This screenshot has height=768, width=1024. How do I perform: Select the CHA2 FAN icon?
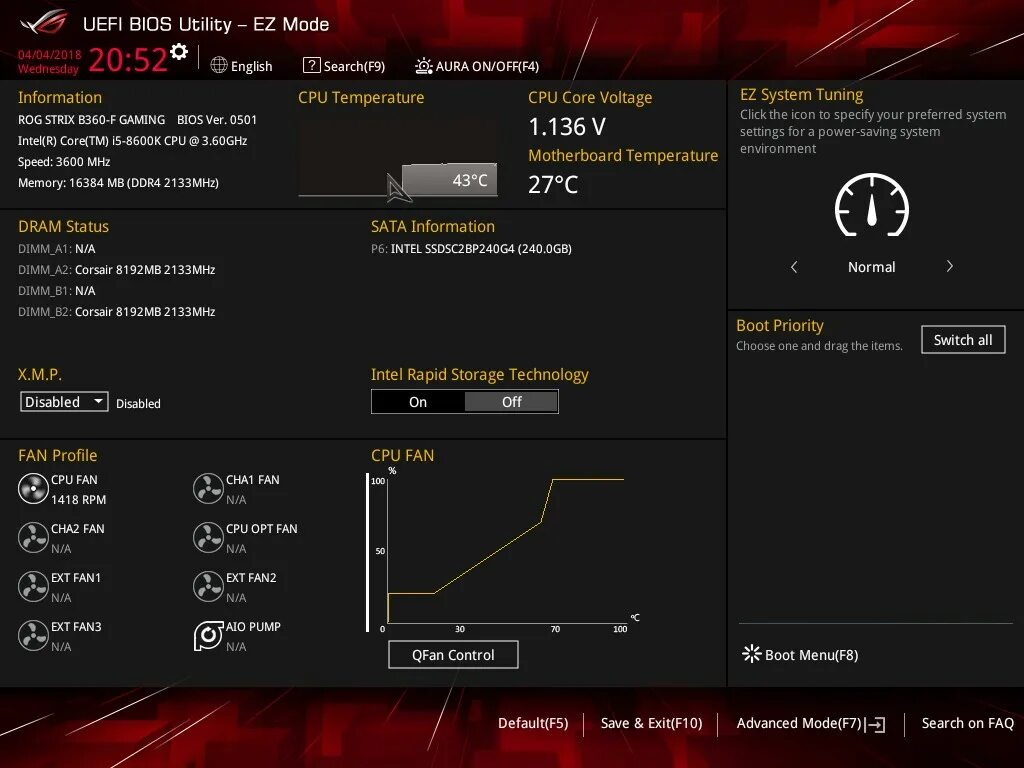(33, 538)
